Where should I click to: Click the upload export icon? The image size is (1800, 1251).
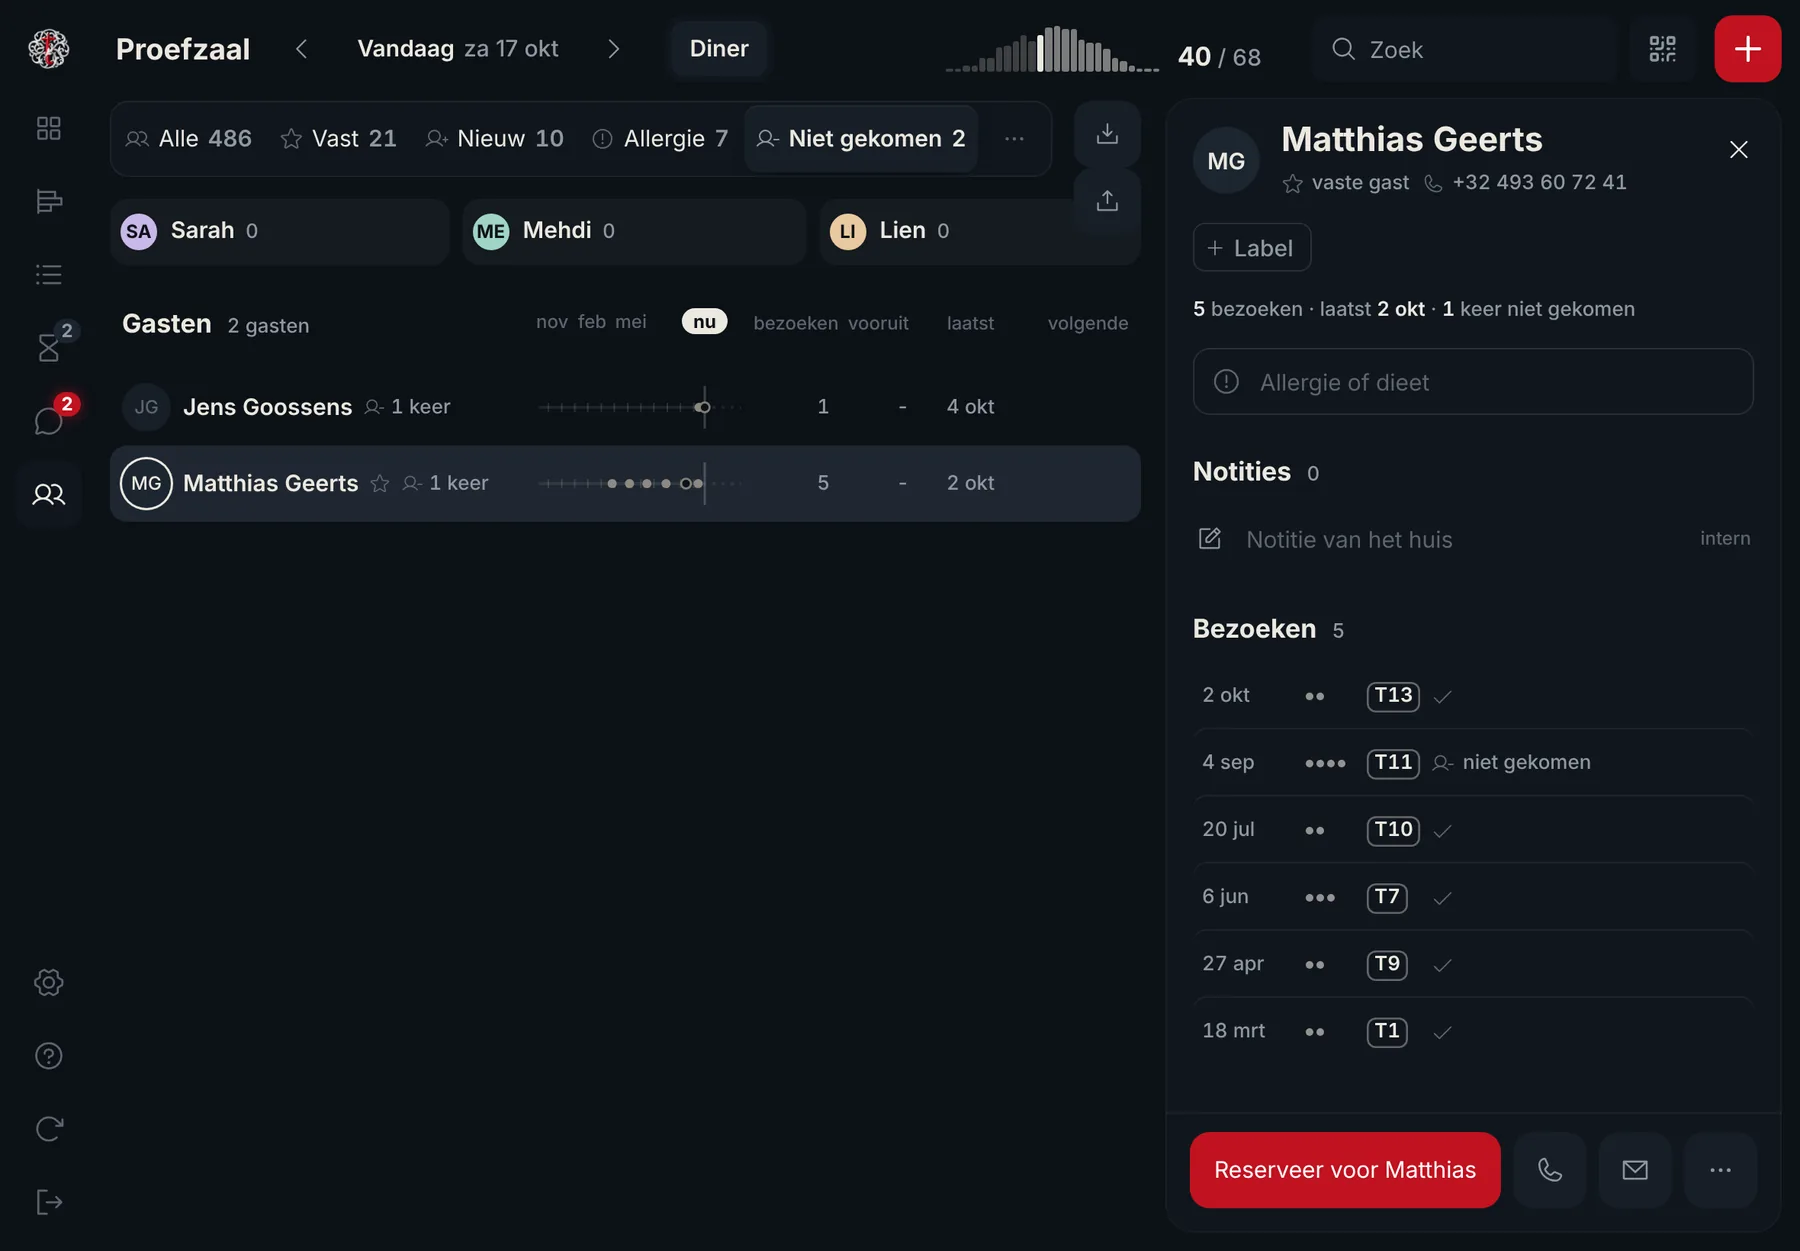tap(1107, 201)
